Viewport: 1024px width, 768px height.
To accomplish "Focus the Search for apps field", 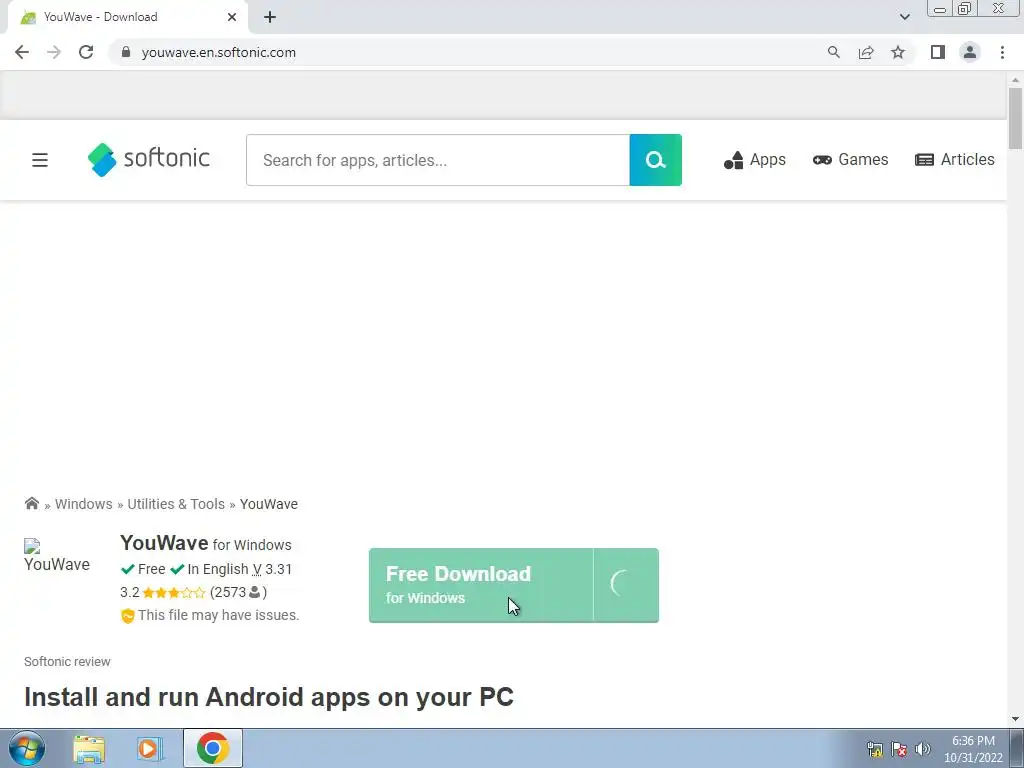I will [x=438, y=160].
